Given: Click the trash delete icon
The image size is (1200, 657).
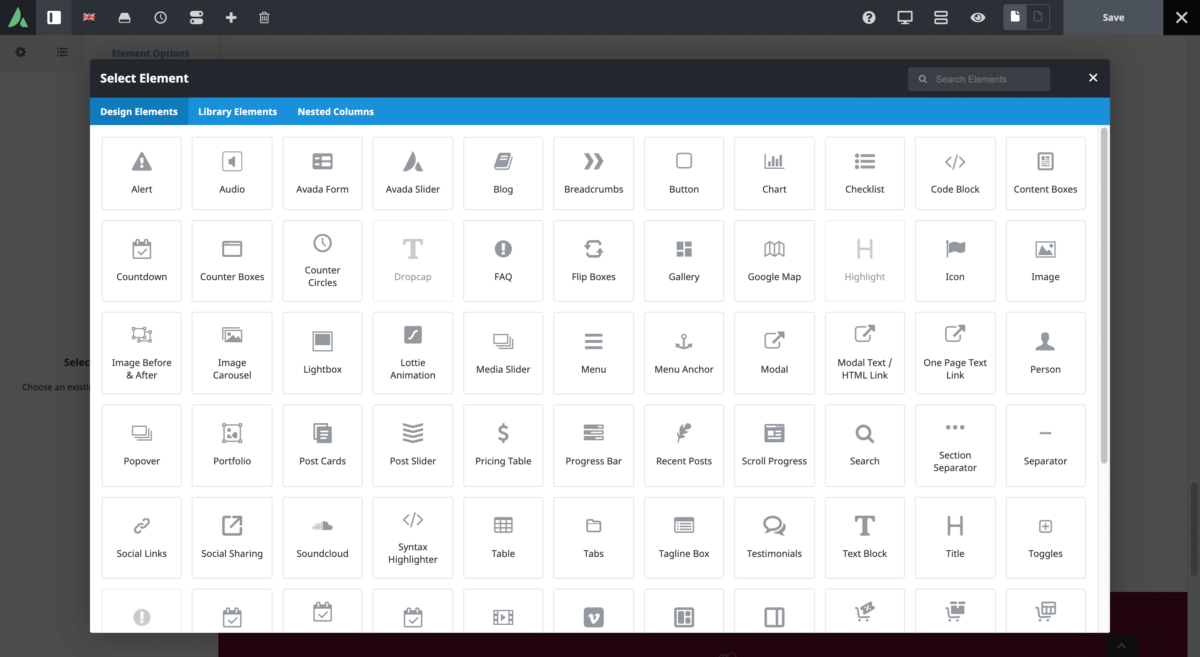Looking at the screenshot, I should 264,17.
